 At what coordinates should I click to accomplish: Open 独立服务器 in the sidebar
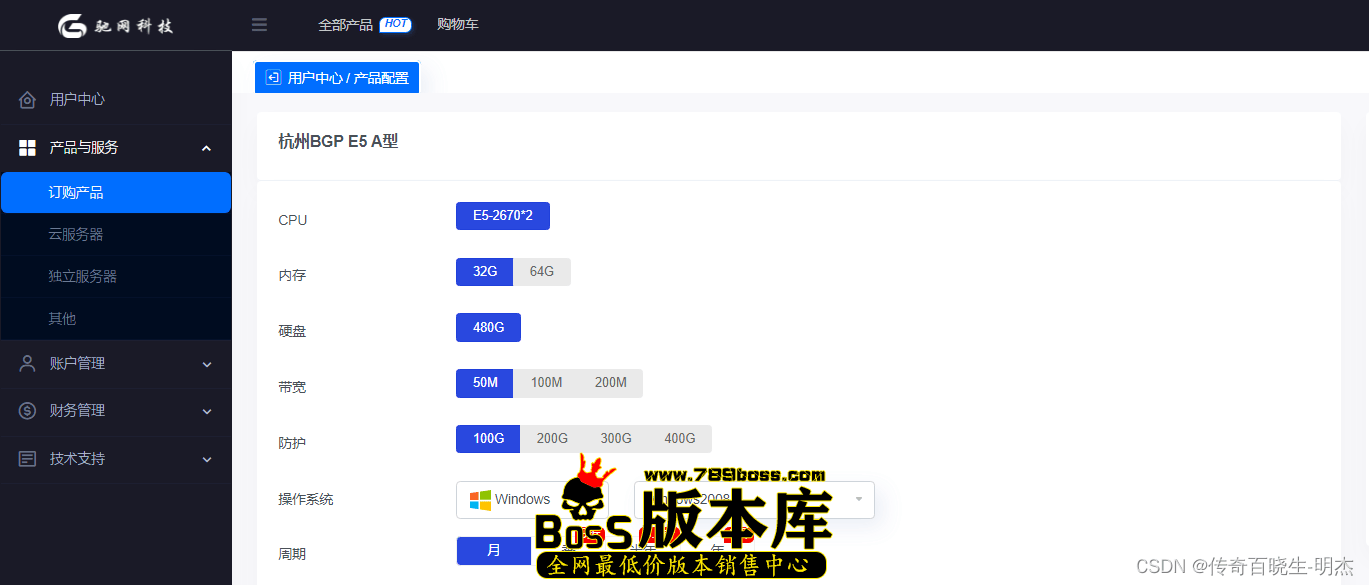(x=83, y=277)
